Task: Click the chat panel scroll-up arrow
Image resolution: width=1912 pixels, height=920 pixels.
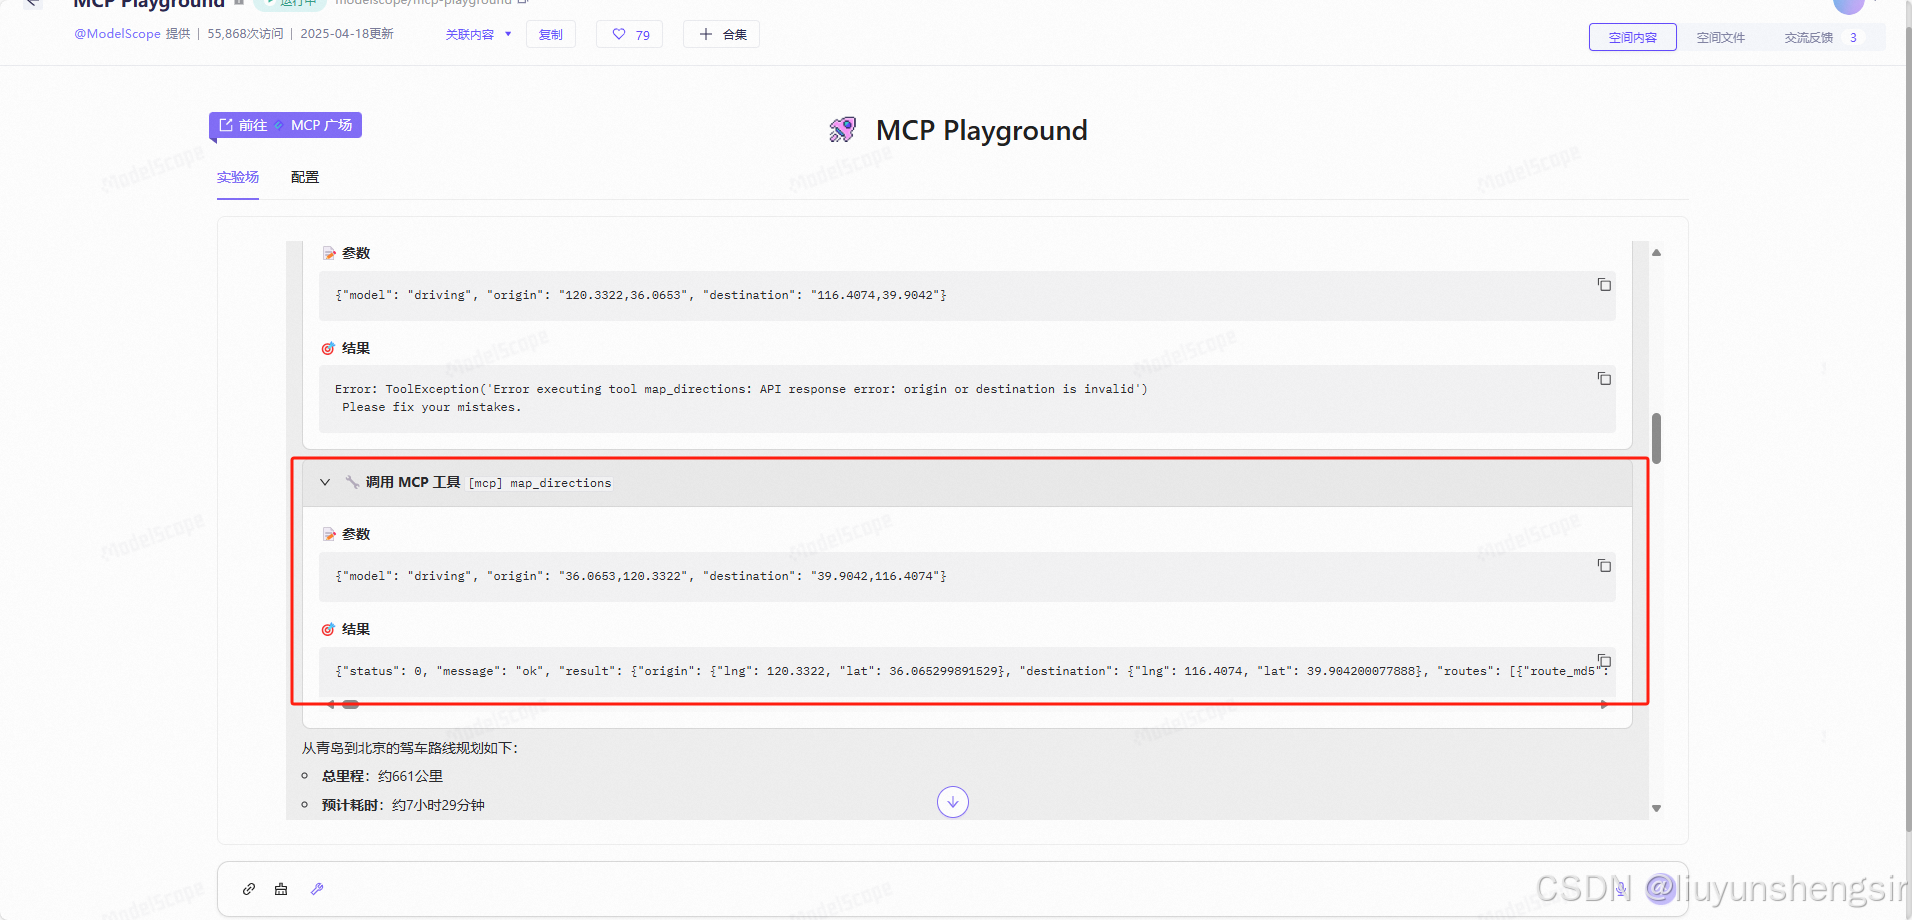Action: click(1656, 253)
